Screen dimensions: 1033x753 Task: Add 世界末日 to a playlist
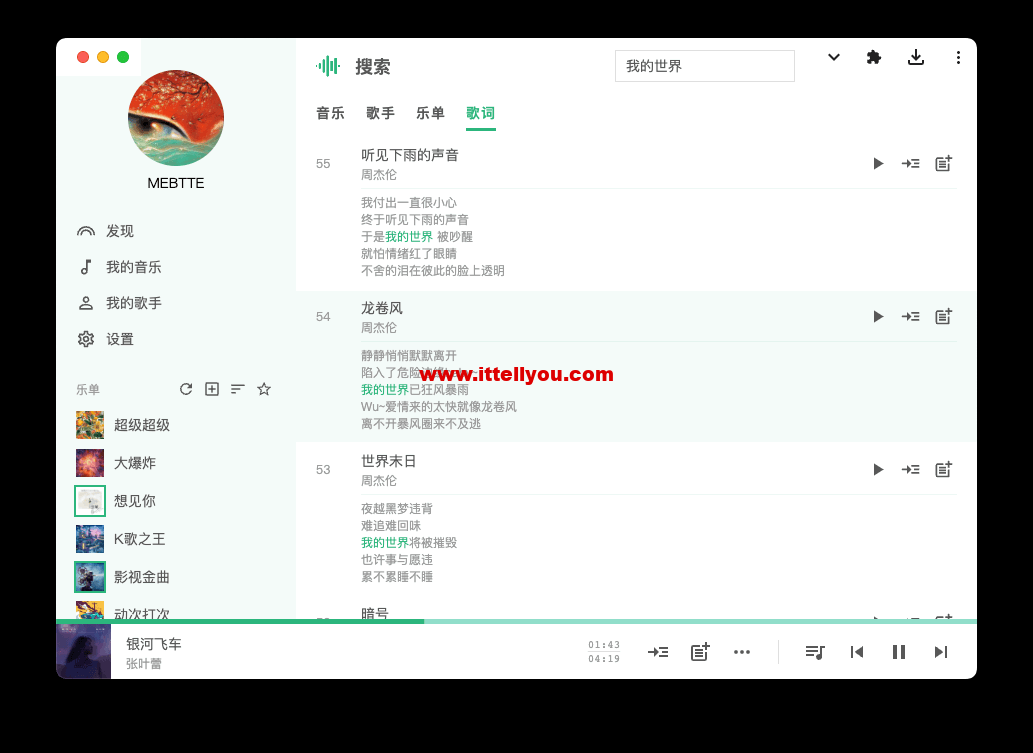click(943, 469)
